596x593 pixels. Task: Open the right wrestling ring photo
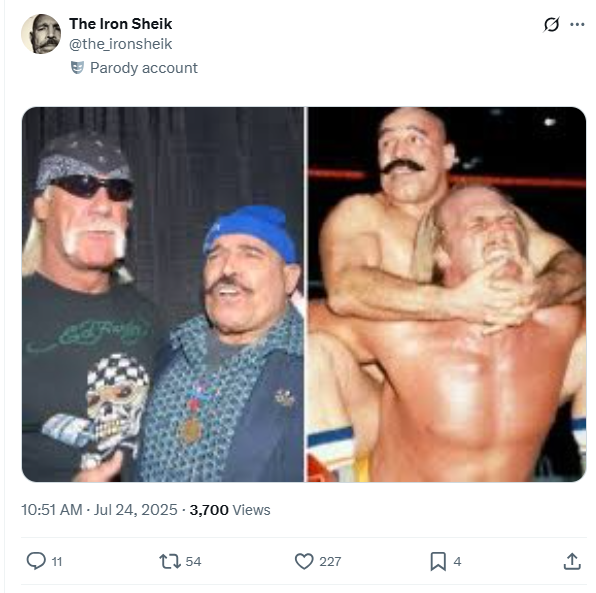tap(447, 294)
